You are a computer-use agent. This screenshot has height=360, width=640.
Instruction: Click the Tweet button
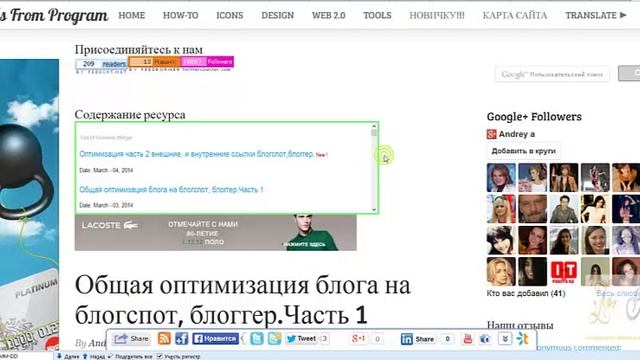point(301,338)
